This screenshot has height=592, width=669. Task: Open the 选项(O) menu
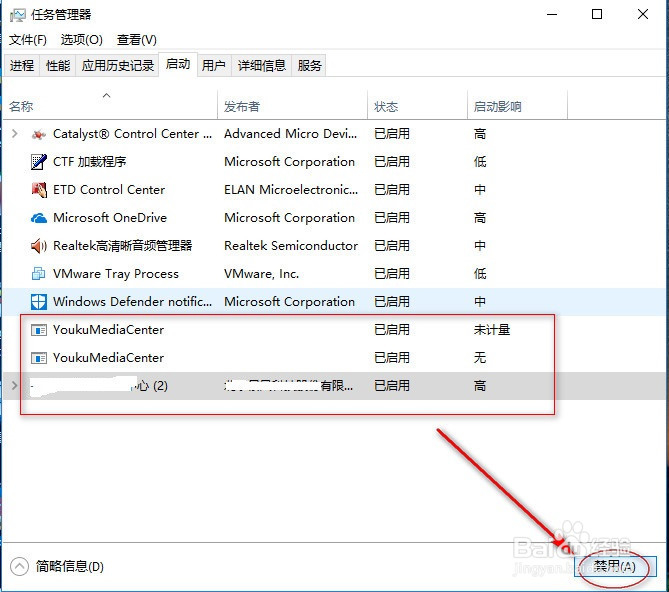(x=81, y=40)
